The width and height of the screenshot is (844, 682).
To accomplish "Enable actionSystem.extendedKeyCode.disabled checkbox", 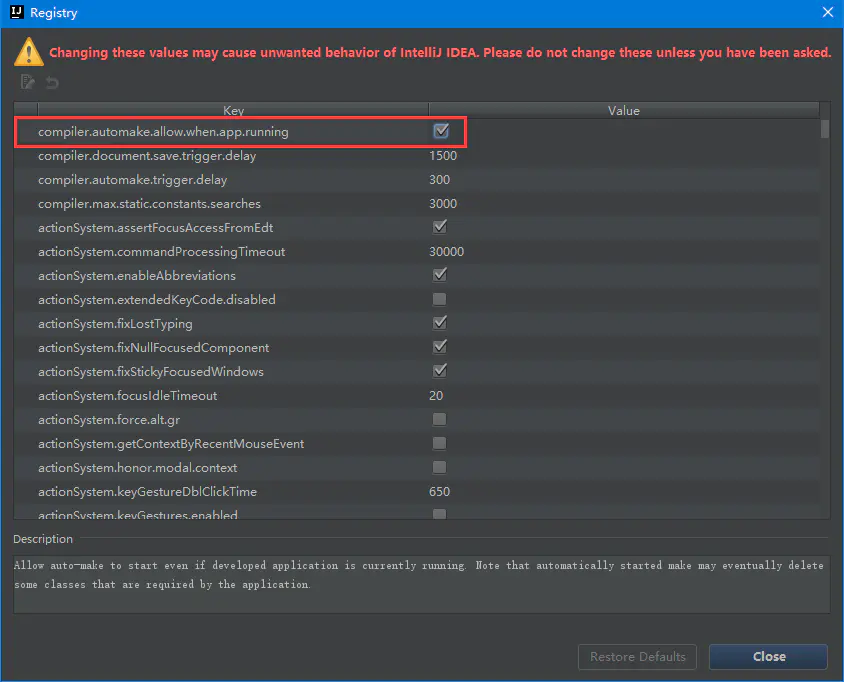I will pyautogui.click(x=439, y=299).
